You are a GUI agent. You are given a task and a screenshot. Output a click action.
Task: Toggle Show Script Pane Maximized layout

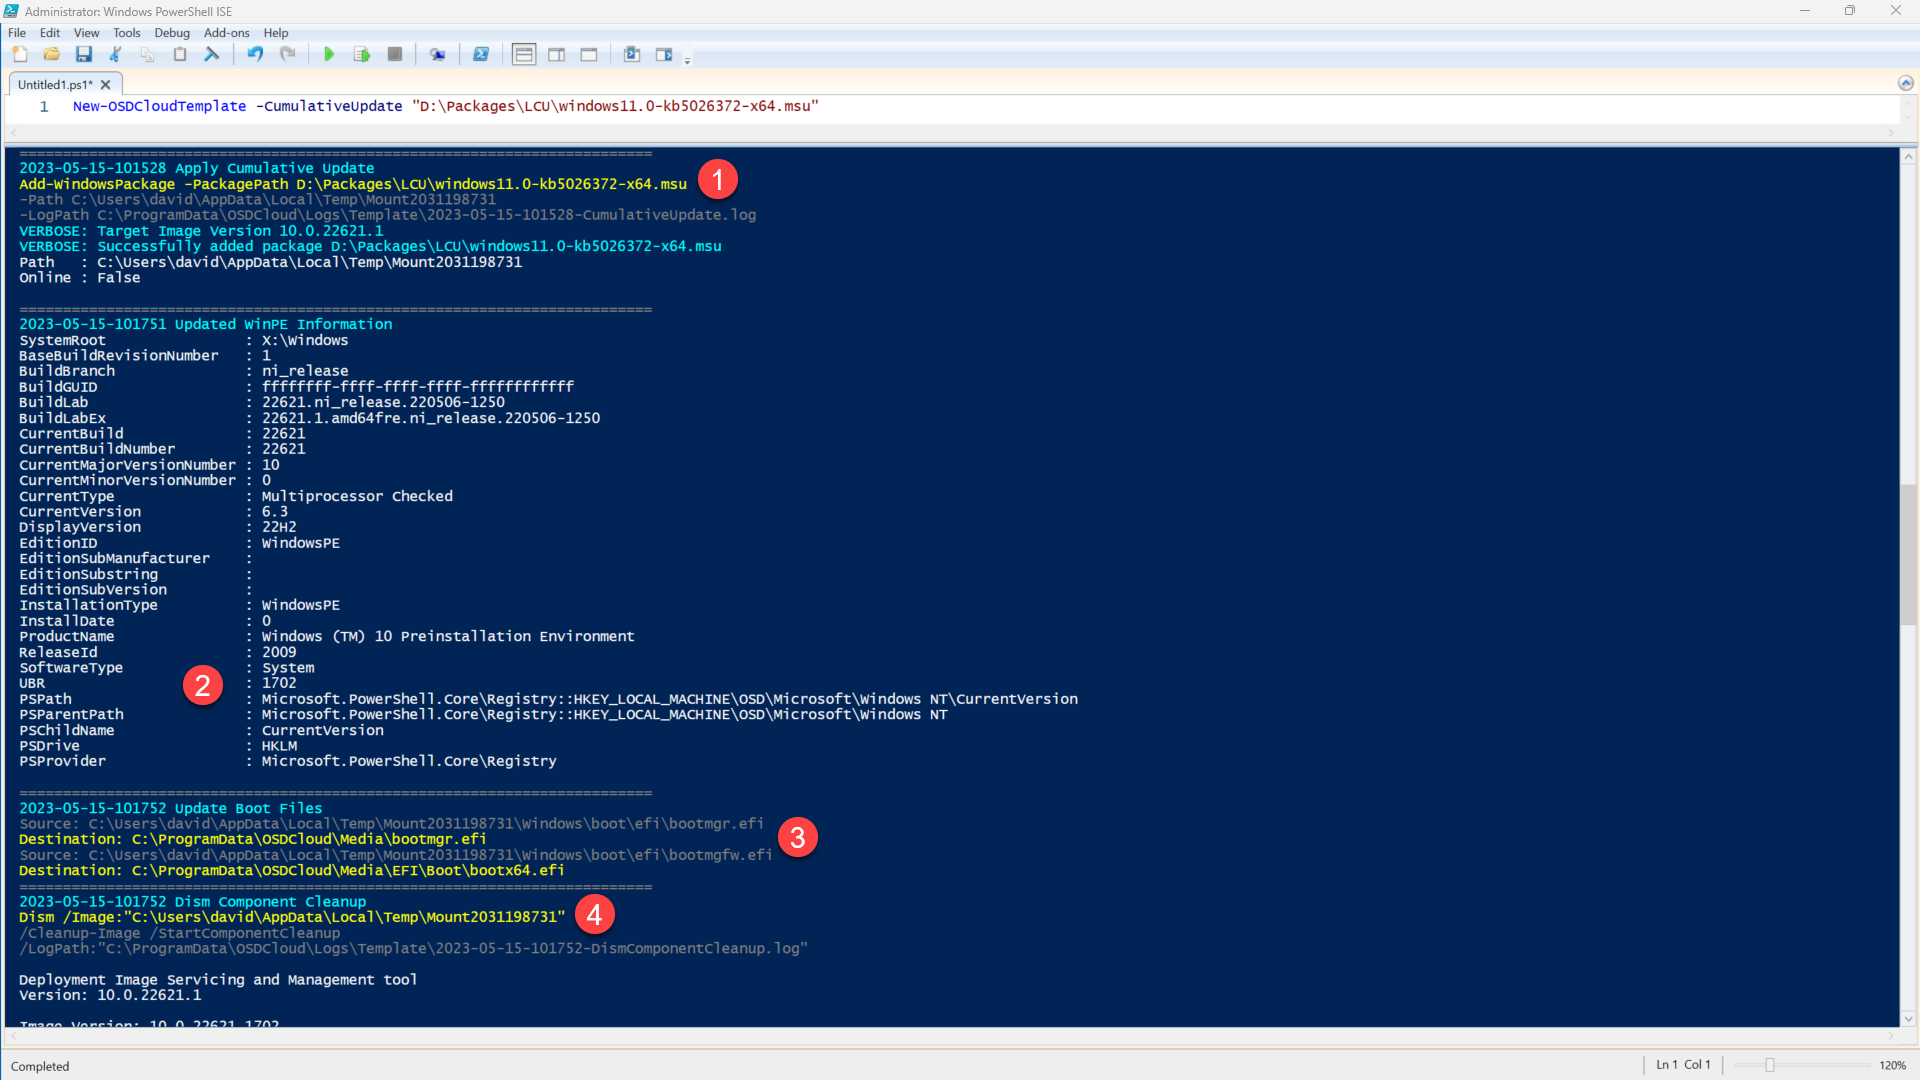click(x=589, y=55)
